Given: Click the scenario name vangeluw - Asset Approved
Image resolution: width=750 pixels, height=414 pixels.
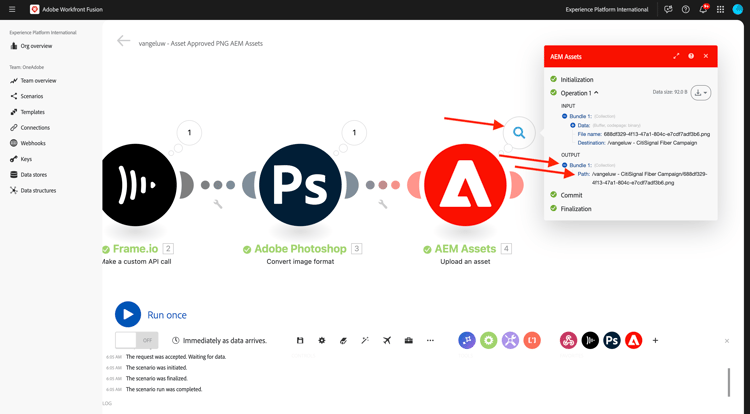Looking at the screenshot, I should coord(200,44).
